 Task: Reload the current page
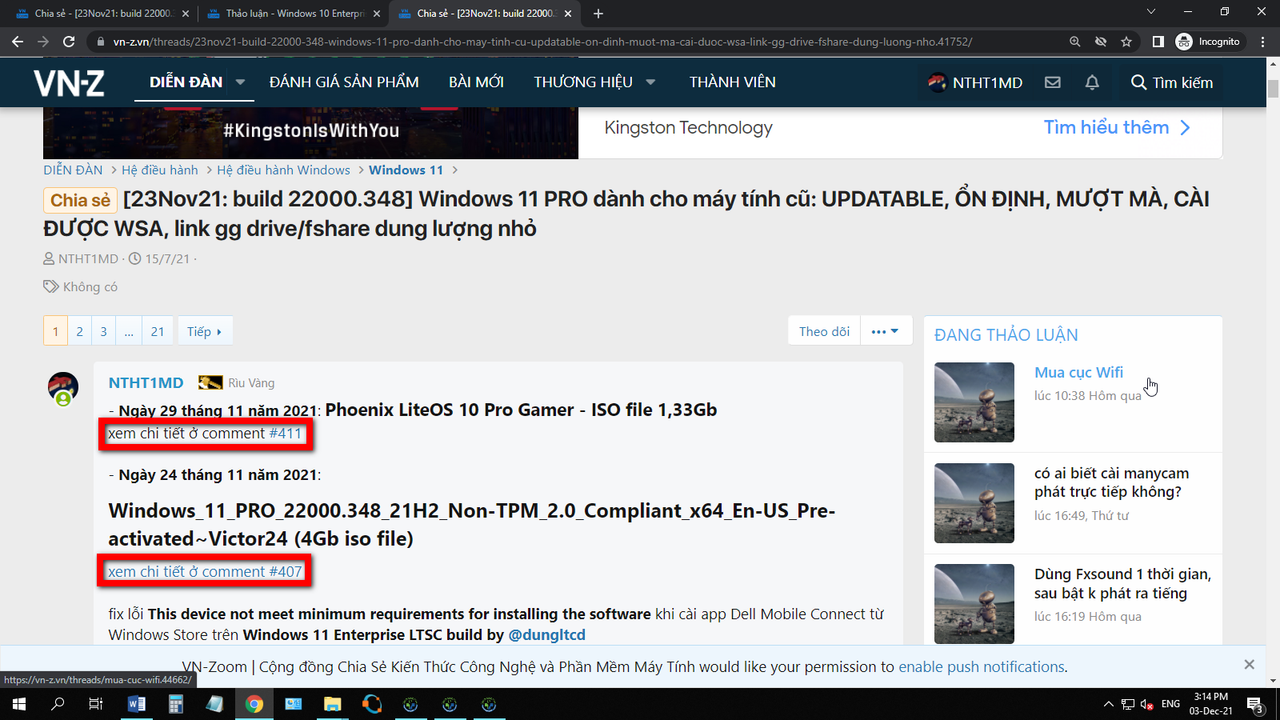[69, 42]
